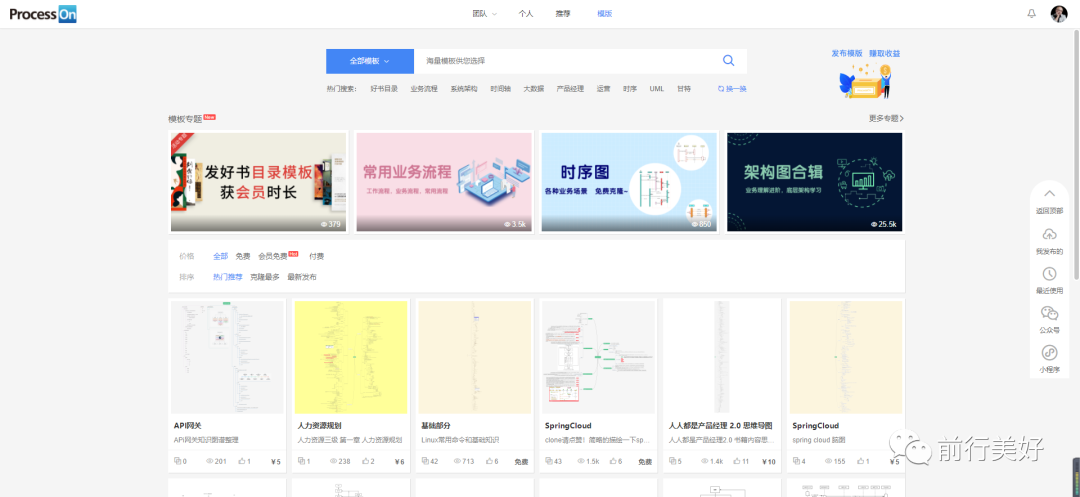Open the 小程序 mini program icon
Viewport: 1080px width, 497px height.
(x=1049, y=352)
